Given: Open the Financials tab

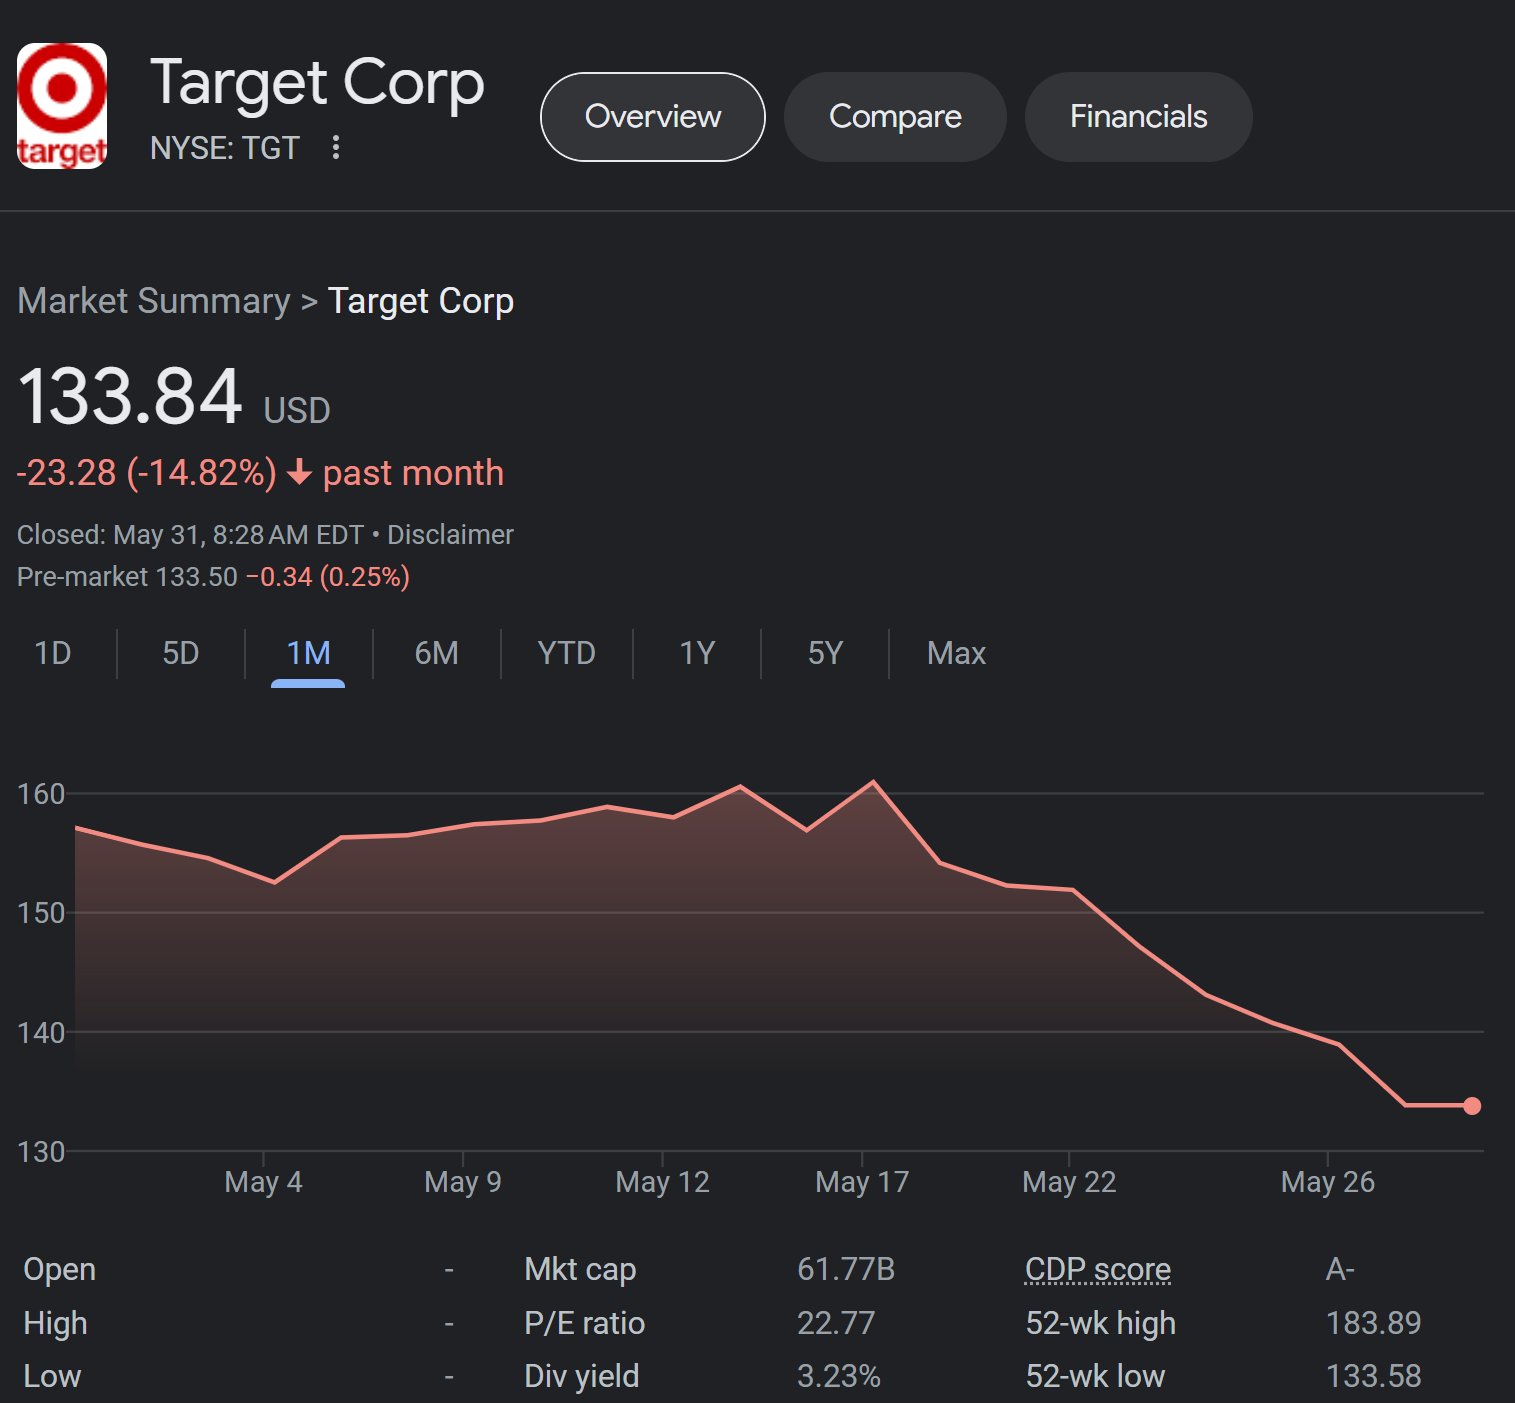Looking at the screenshot, I should click(x=1138, y=117).
